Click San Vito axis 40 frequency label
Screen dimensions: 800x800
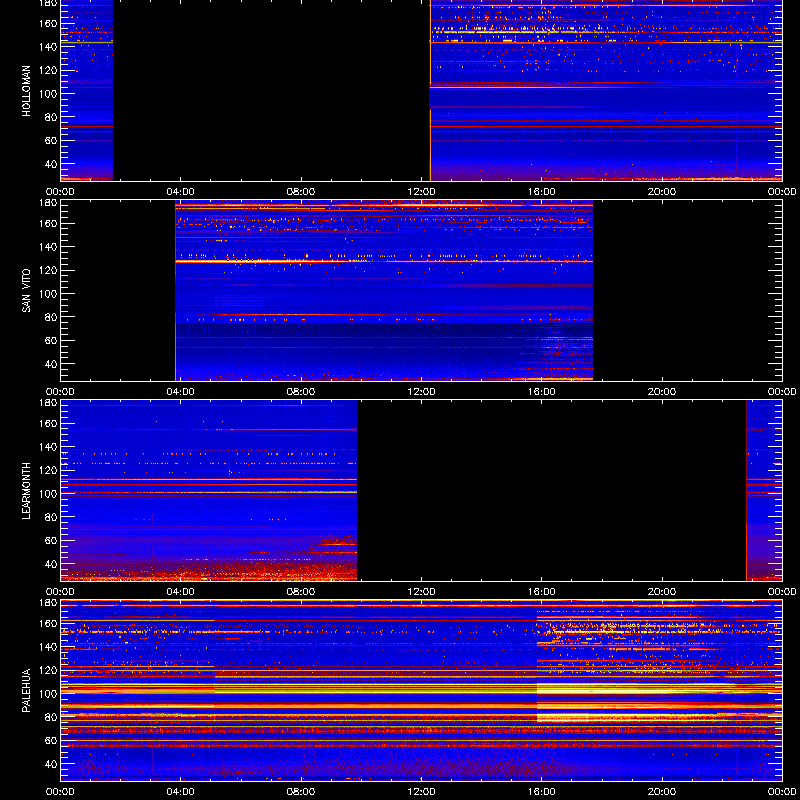51,364
